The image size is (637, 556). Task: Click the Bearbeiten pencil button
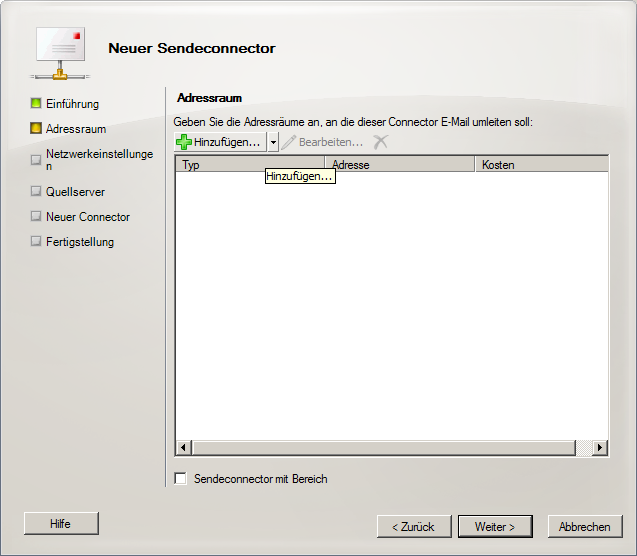[x=323, y=142]
